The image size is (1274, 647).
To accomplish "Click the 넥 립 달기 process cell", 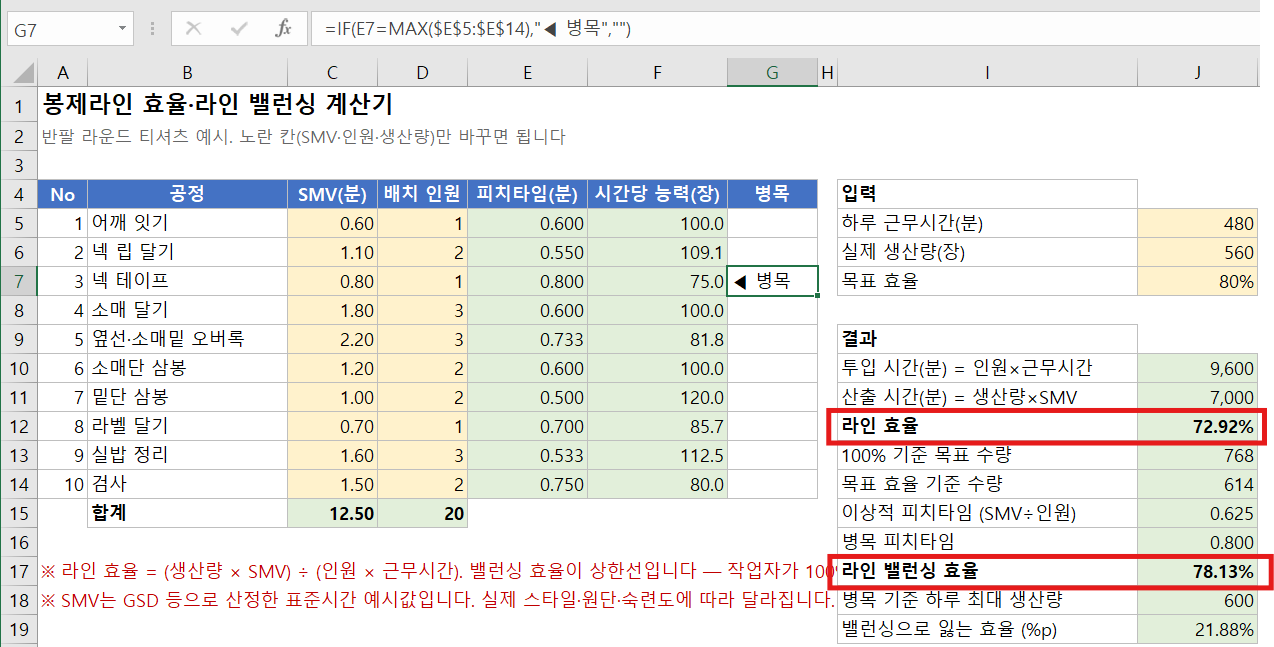I will [188, 252].
